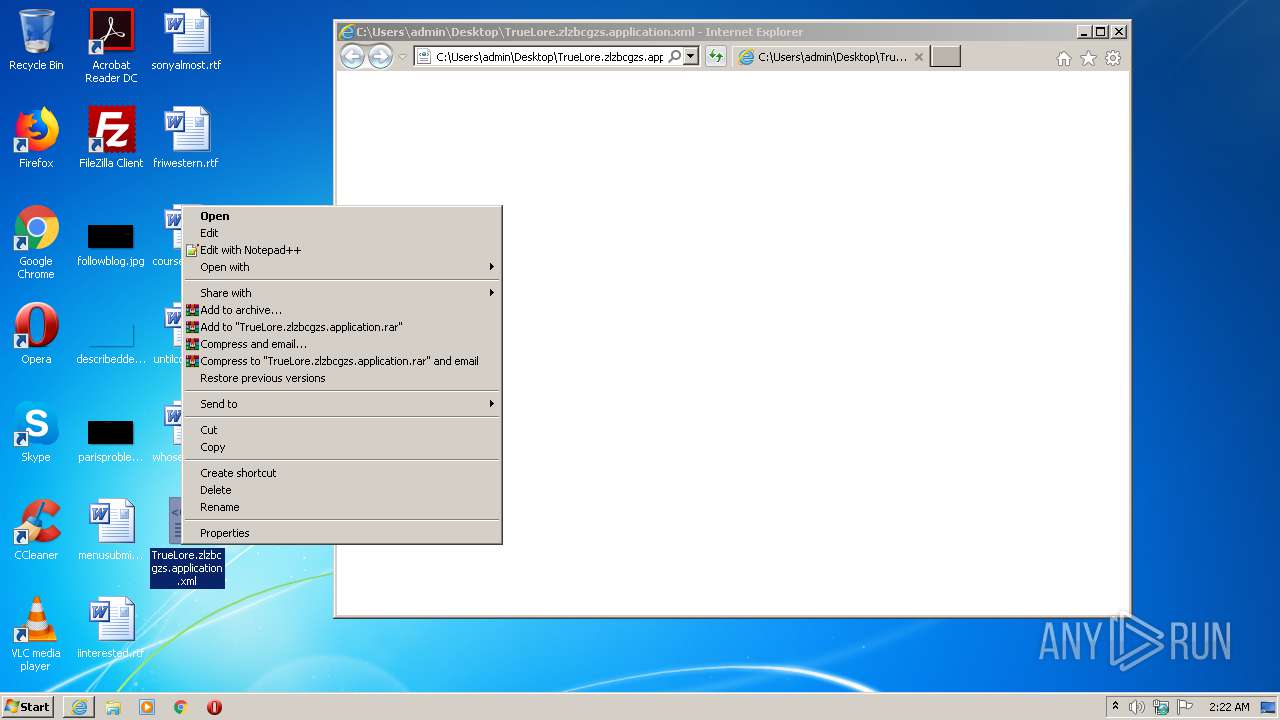Select the friwestern.rtf document icon

click(x=186, y=138)
